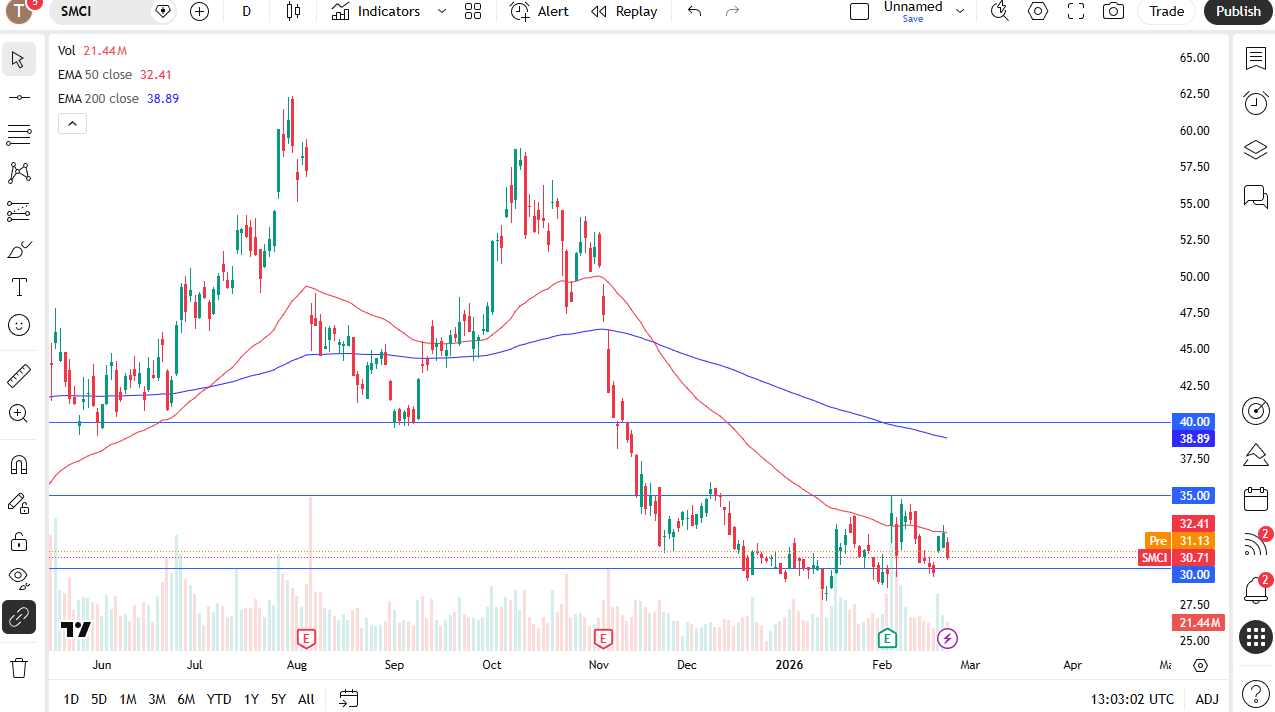Open the quick search icon
Viewport: 1275px width, 712px height.
pyautogui.click(x=999, y=11)
